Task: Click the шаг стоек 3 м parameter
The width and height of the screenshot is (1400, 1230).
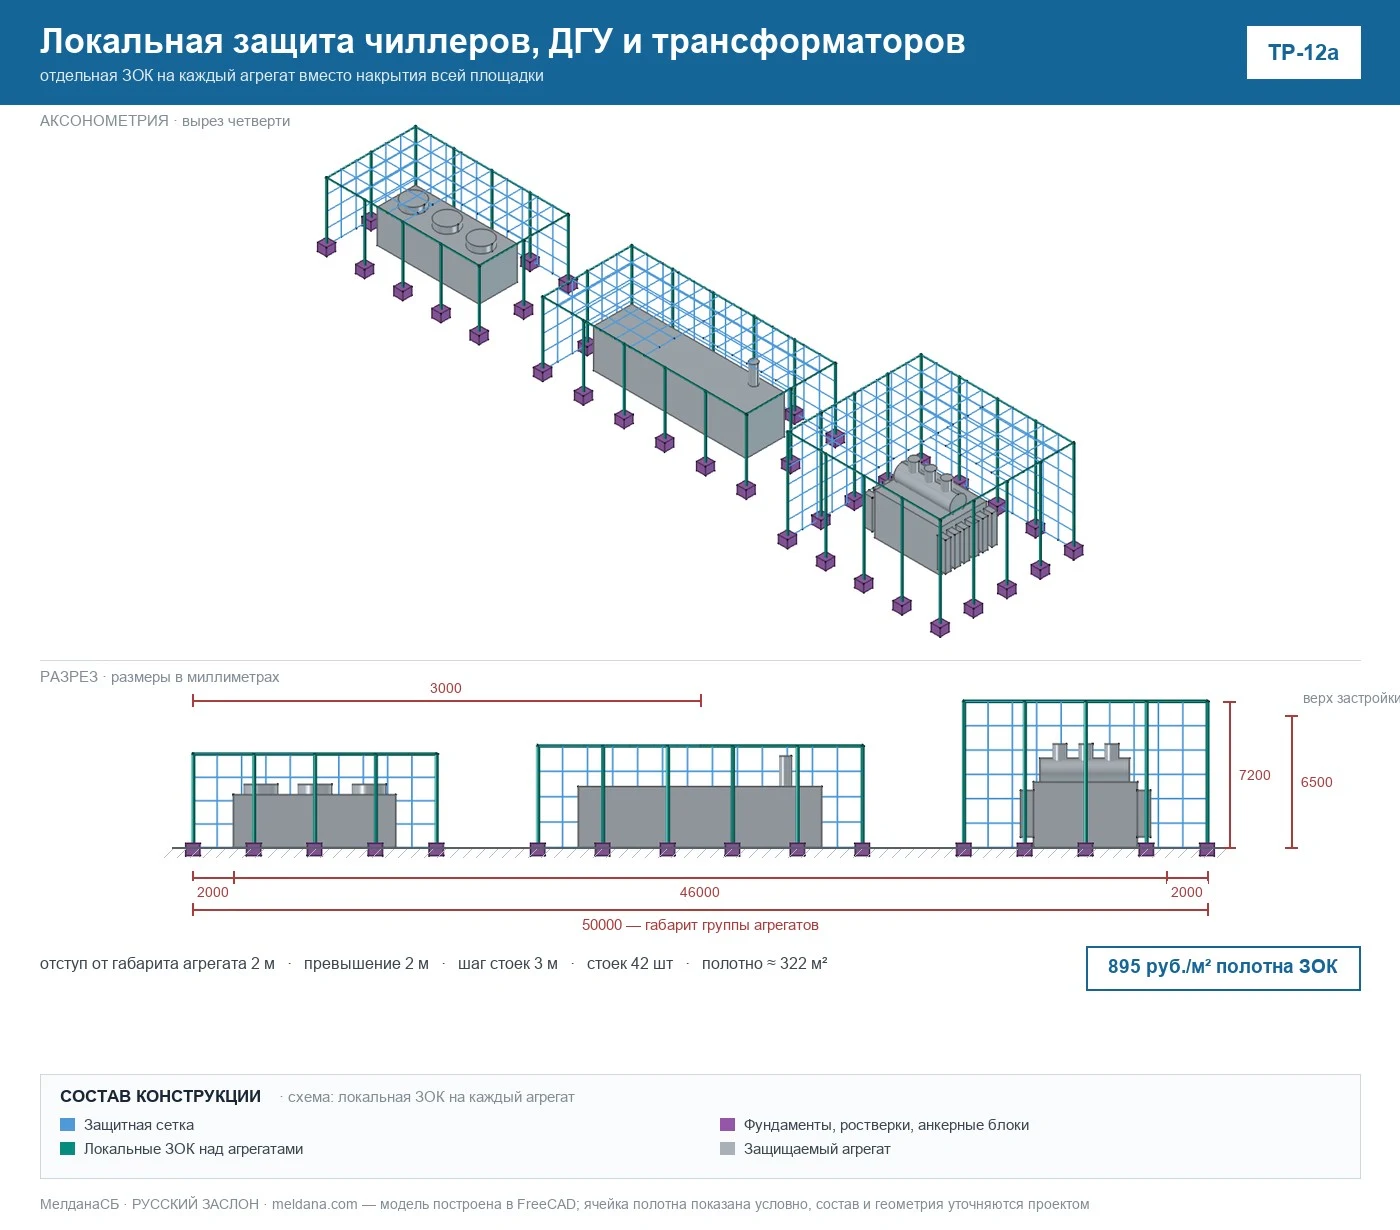Action: click(508, 964)
